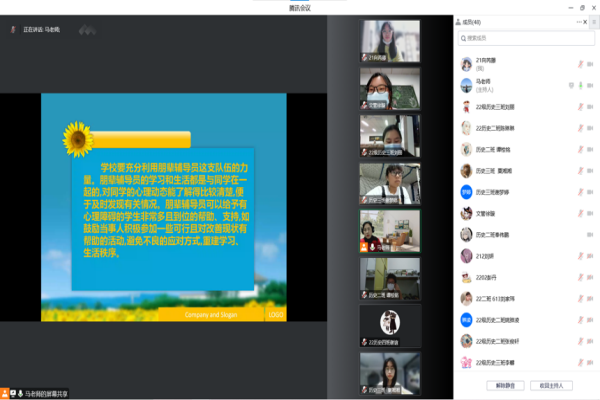The image size is (600, 400).
Task: Open the three-dot more options in members panel
Action: [x=578, y=21]
